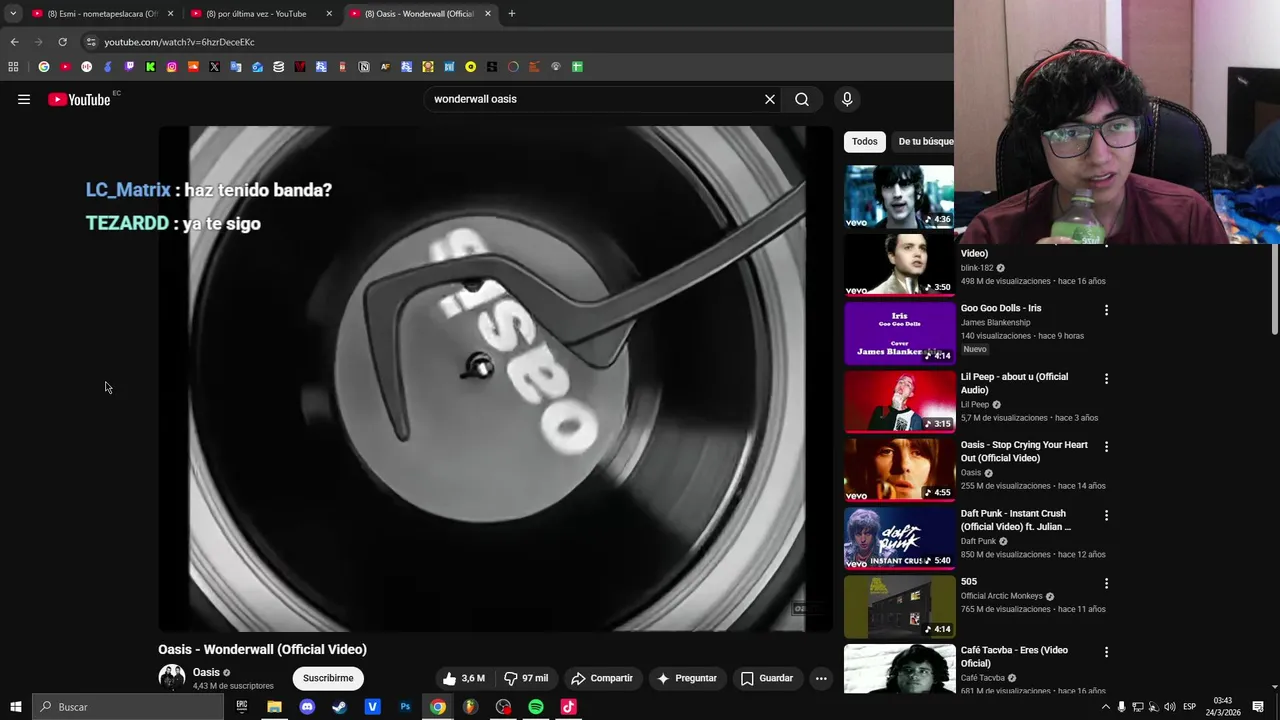The image size is (1280, 720).
Task: Like the video with 3,6 M likes
Action: [464, 678]
